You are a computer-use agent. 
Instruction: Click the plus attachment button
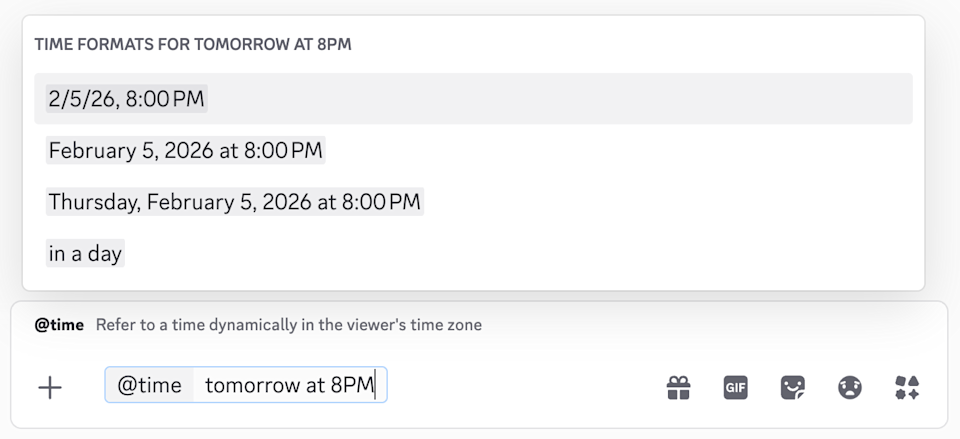point(49,388)
